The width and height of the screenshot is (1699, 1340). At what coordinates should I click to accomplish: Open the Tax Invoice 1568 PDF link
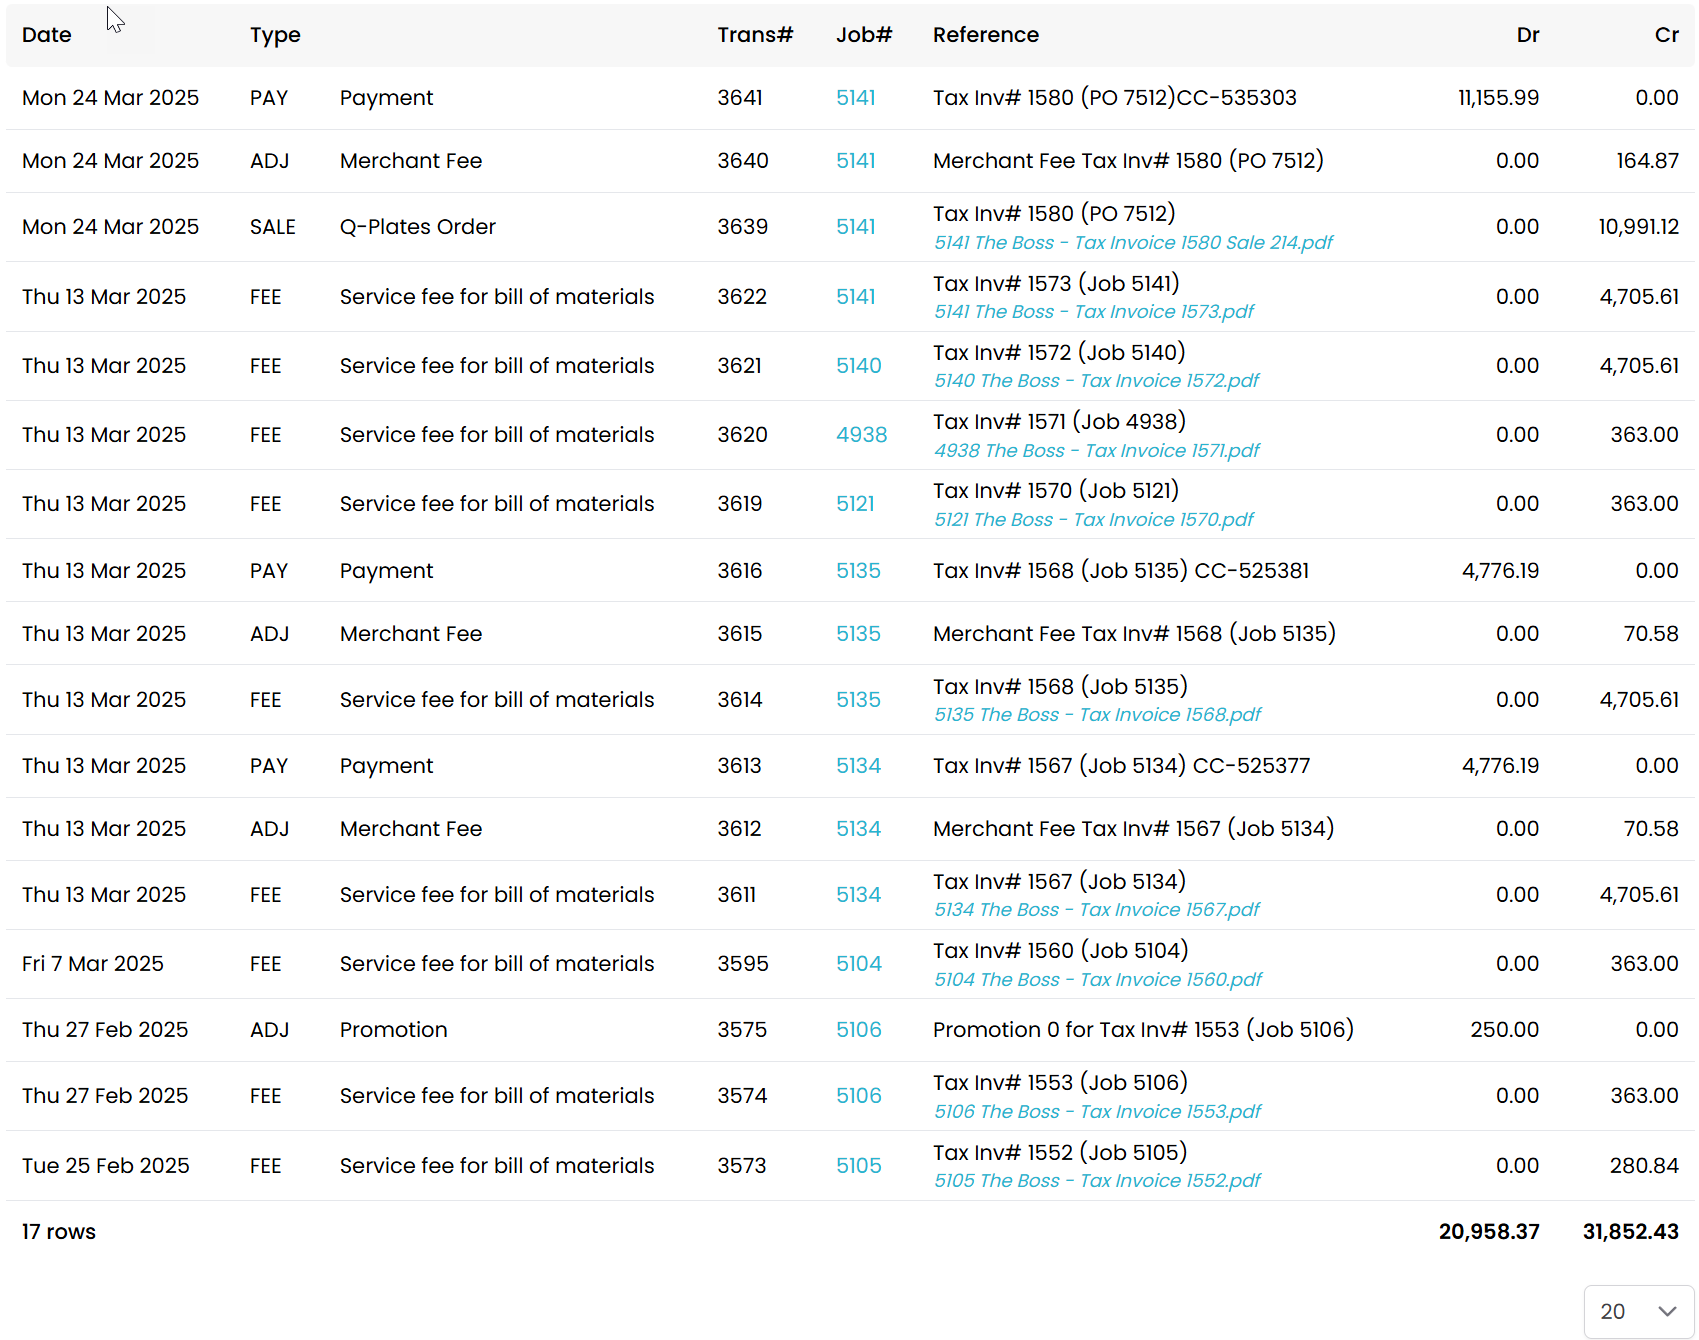[x=1097, y=715]
